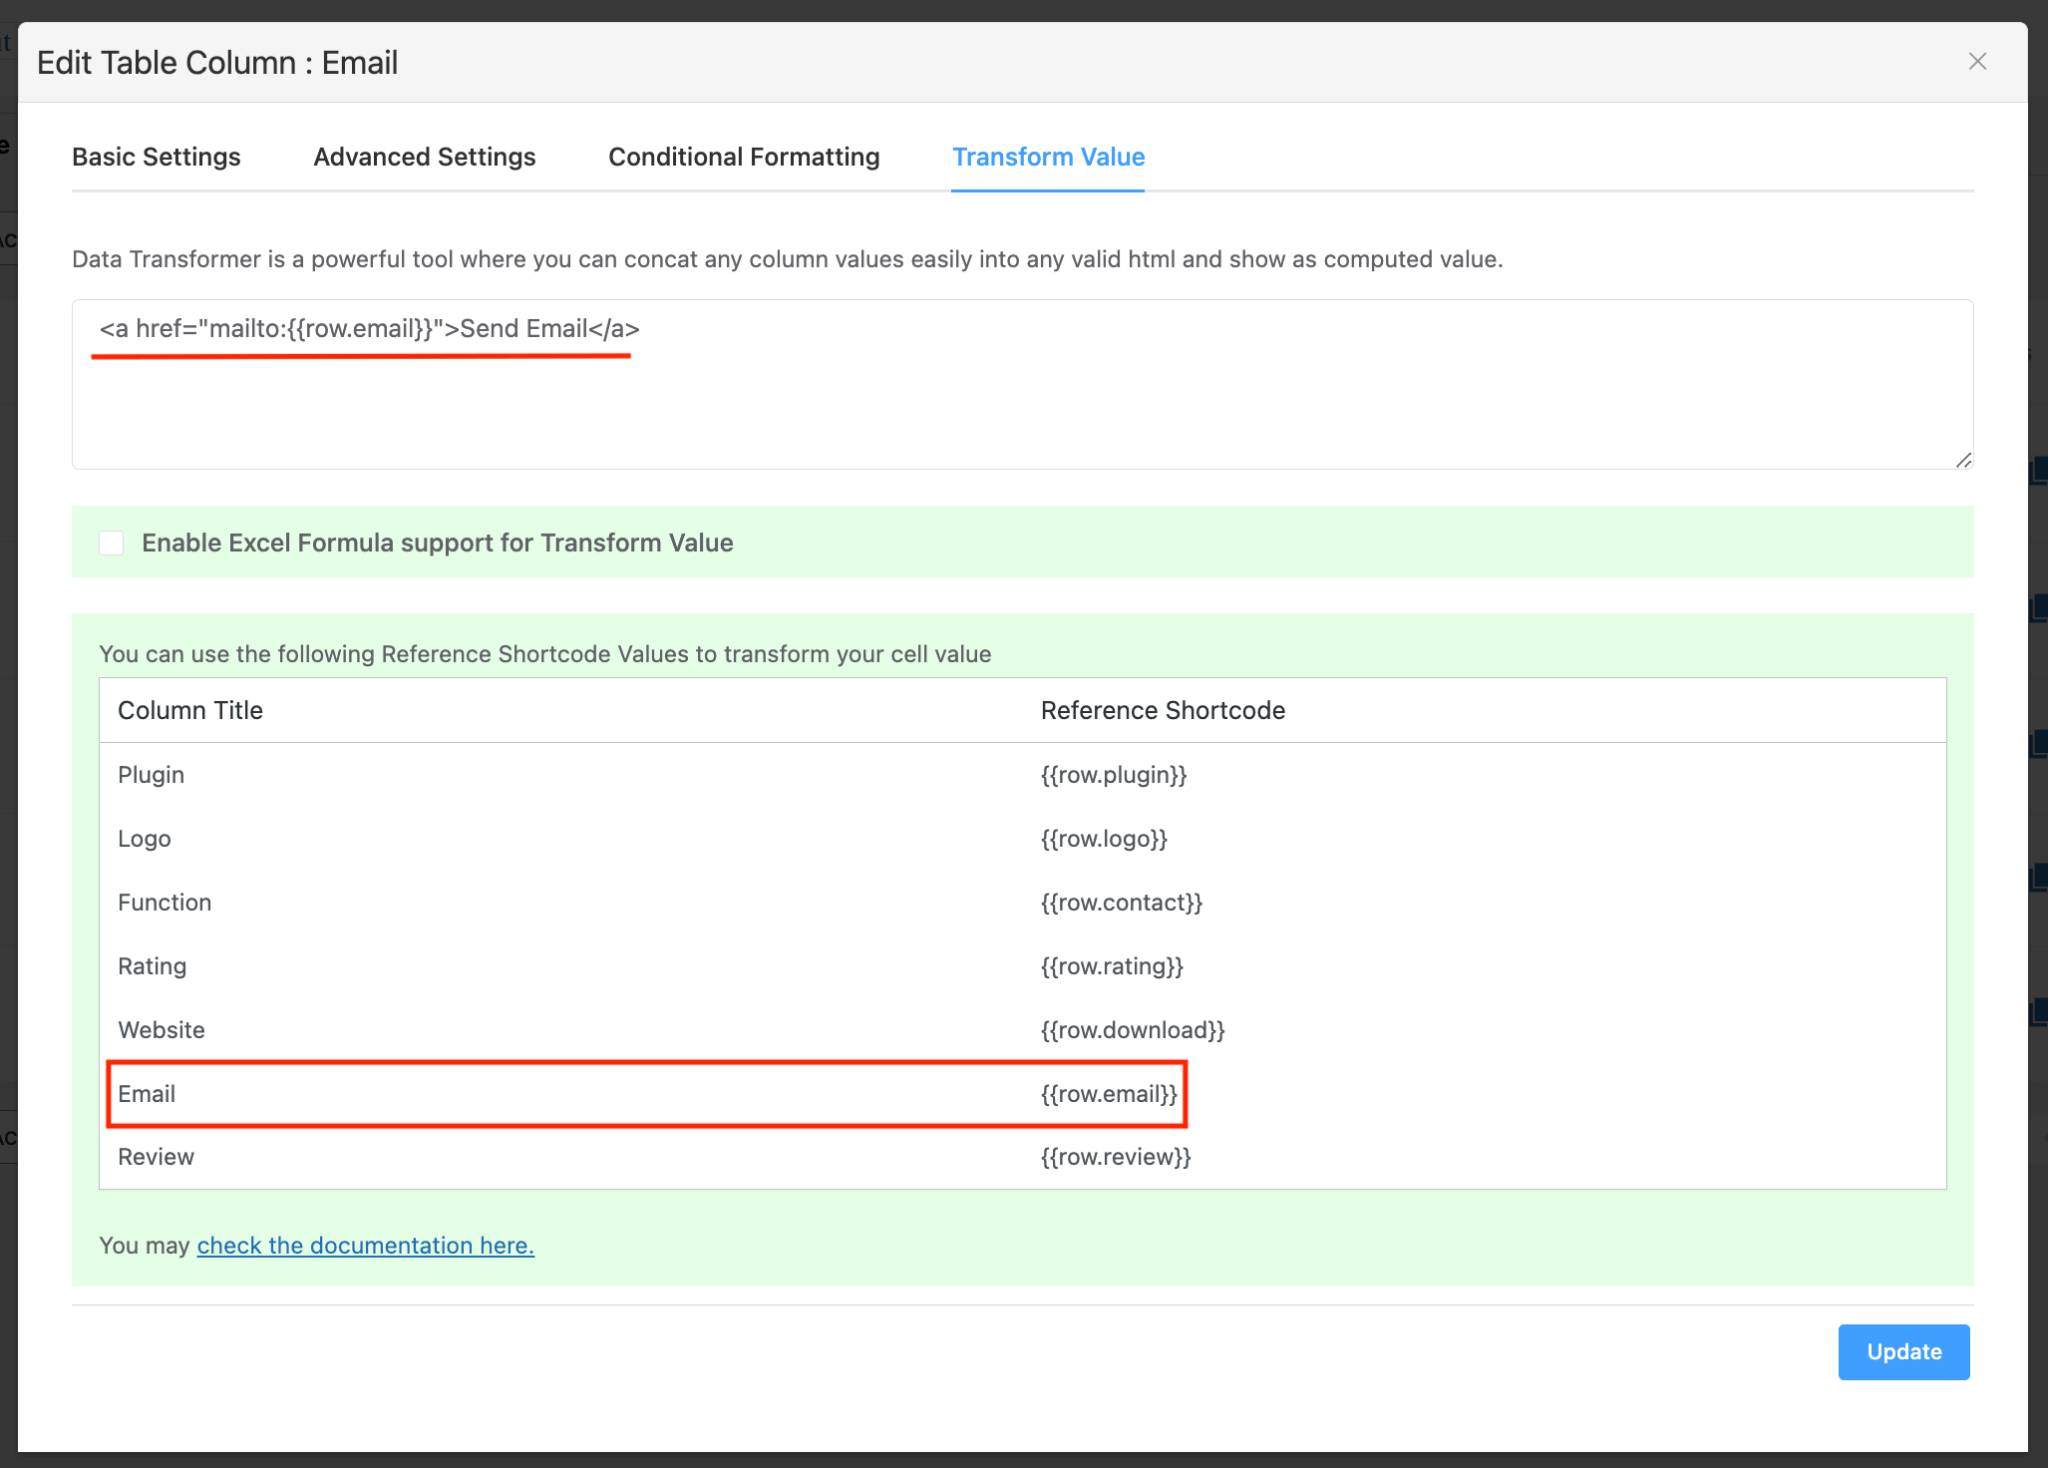Click the {{row.review}} shortcode
2048x1468 pixels.
coord(1116,1157)
